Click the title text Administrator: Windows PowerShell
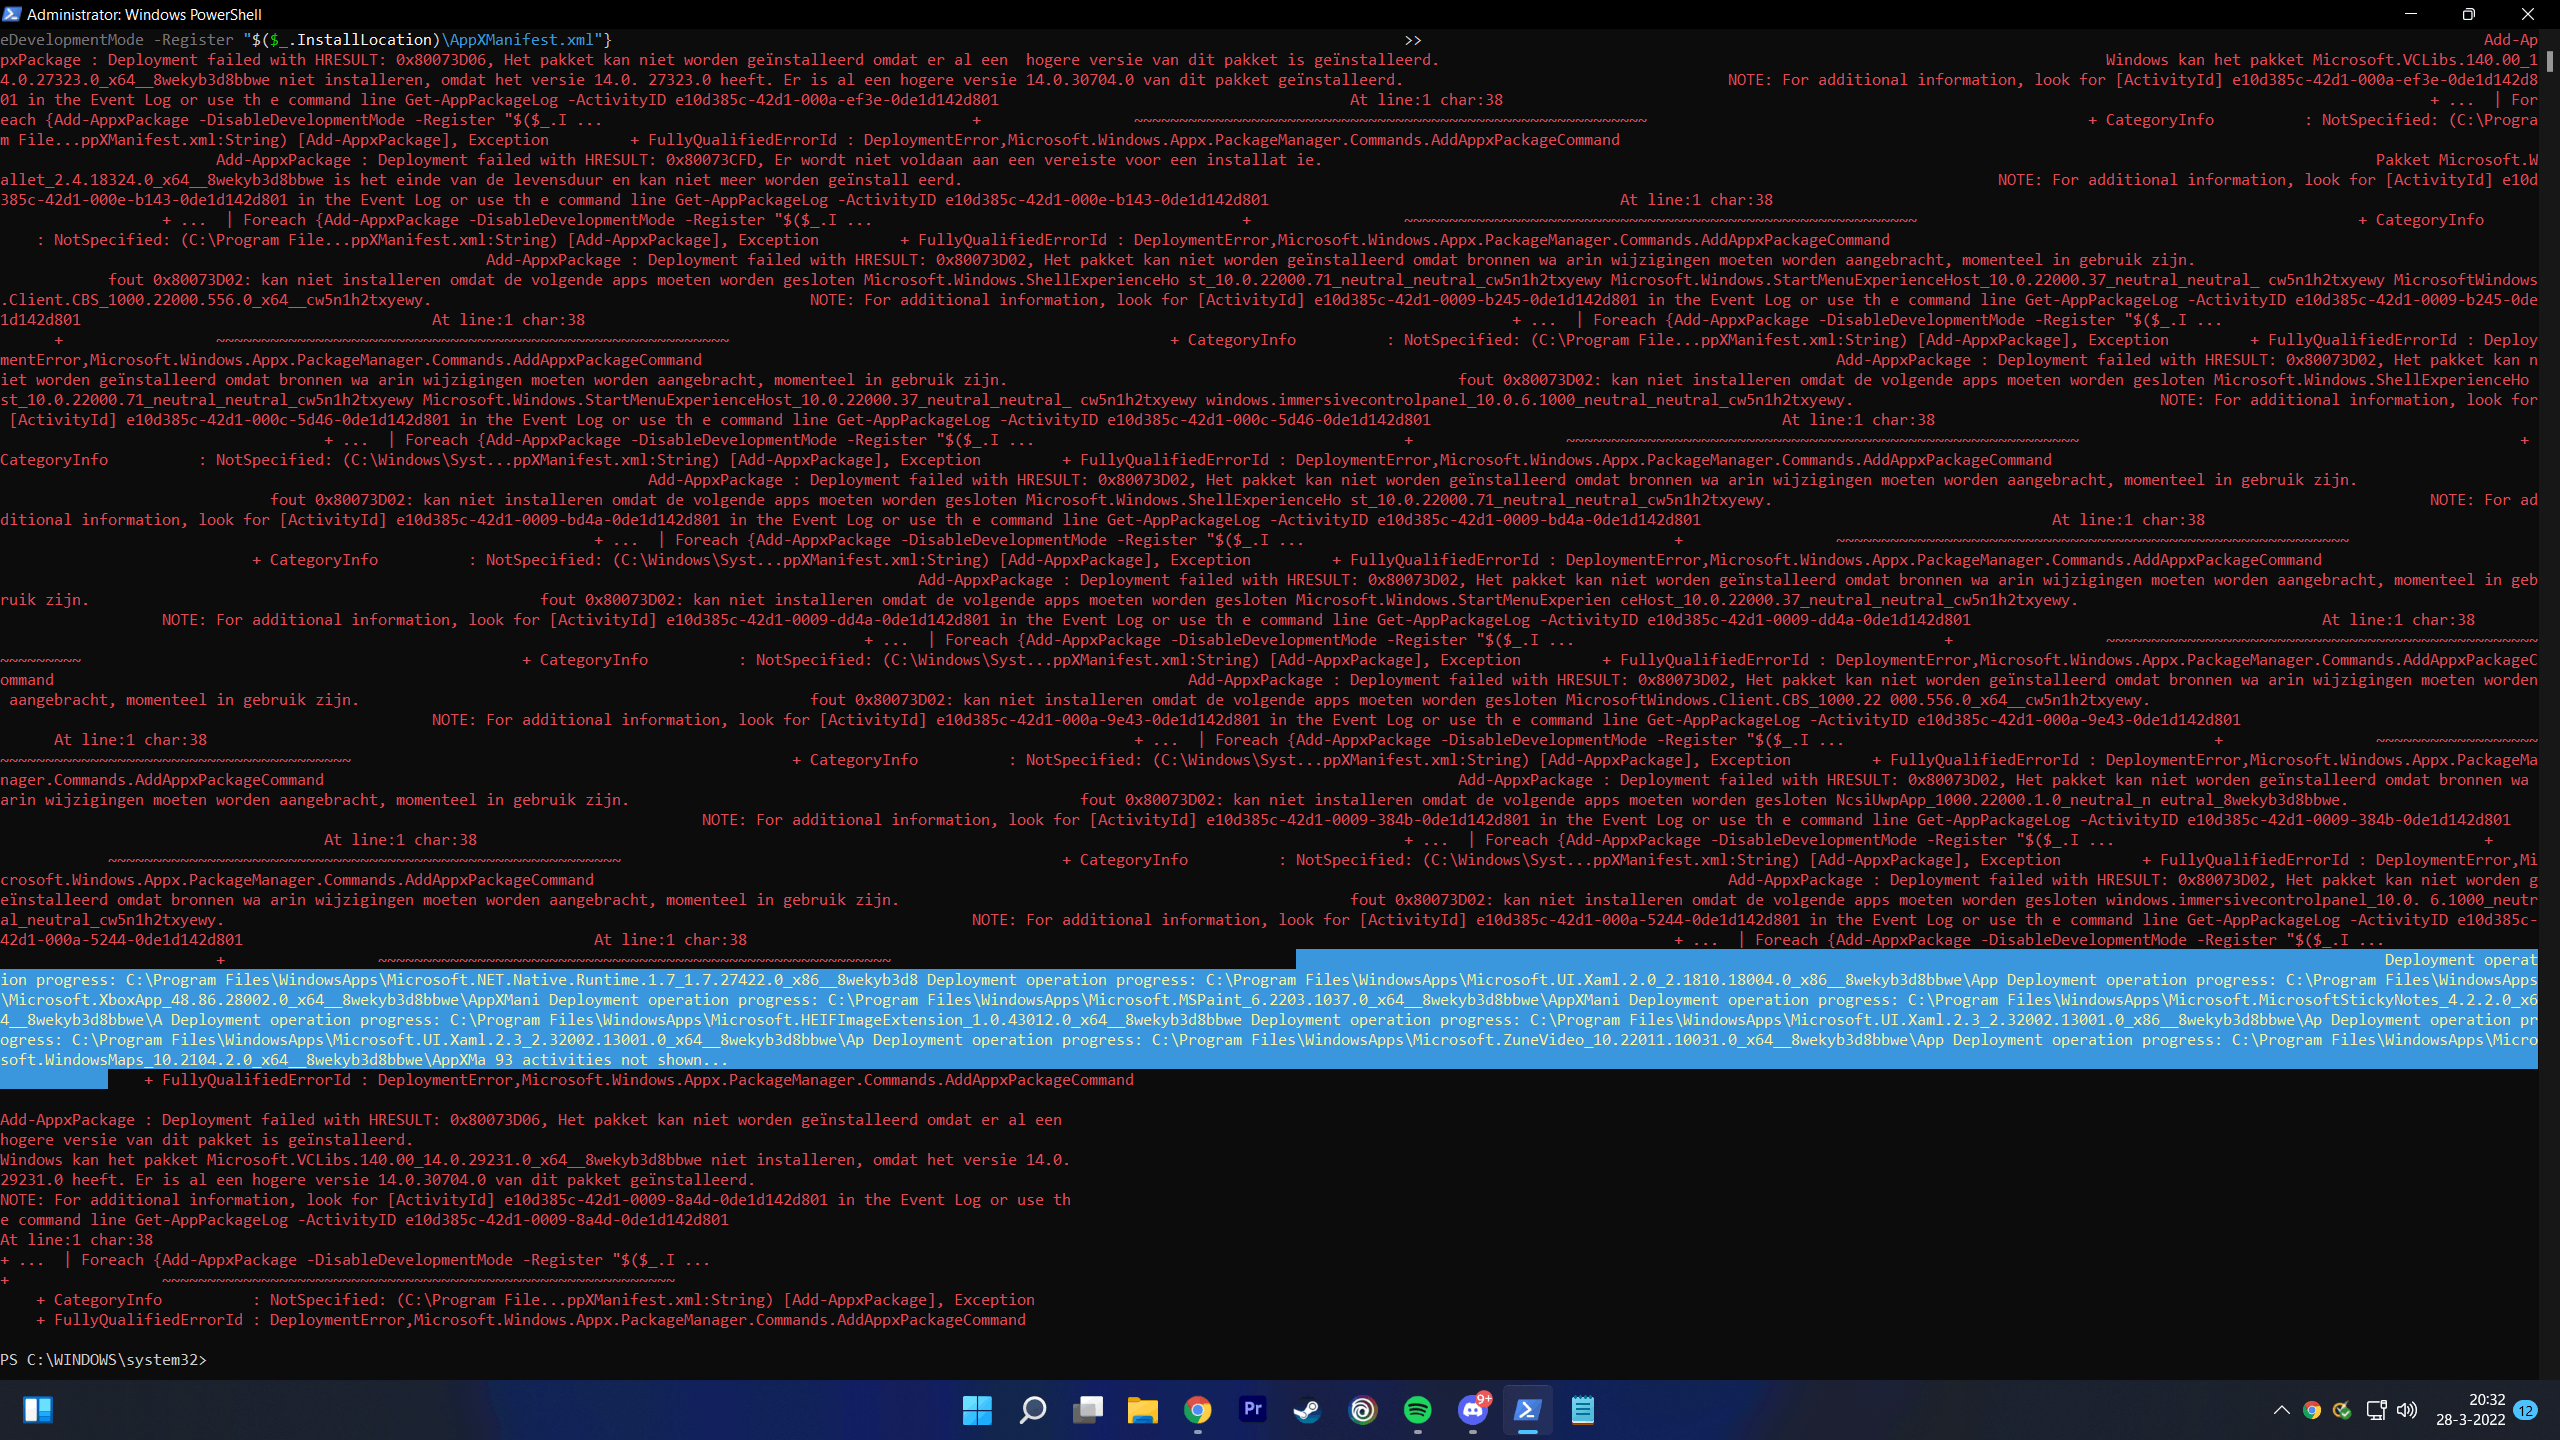The width and height of the screenshot is (2560, 1440). pyautogui.click(x=144, y=14)
